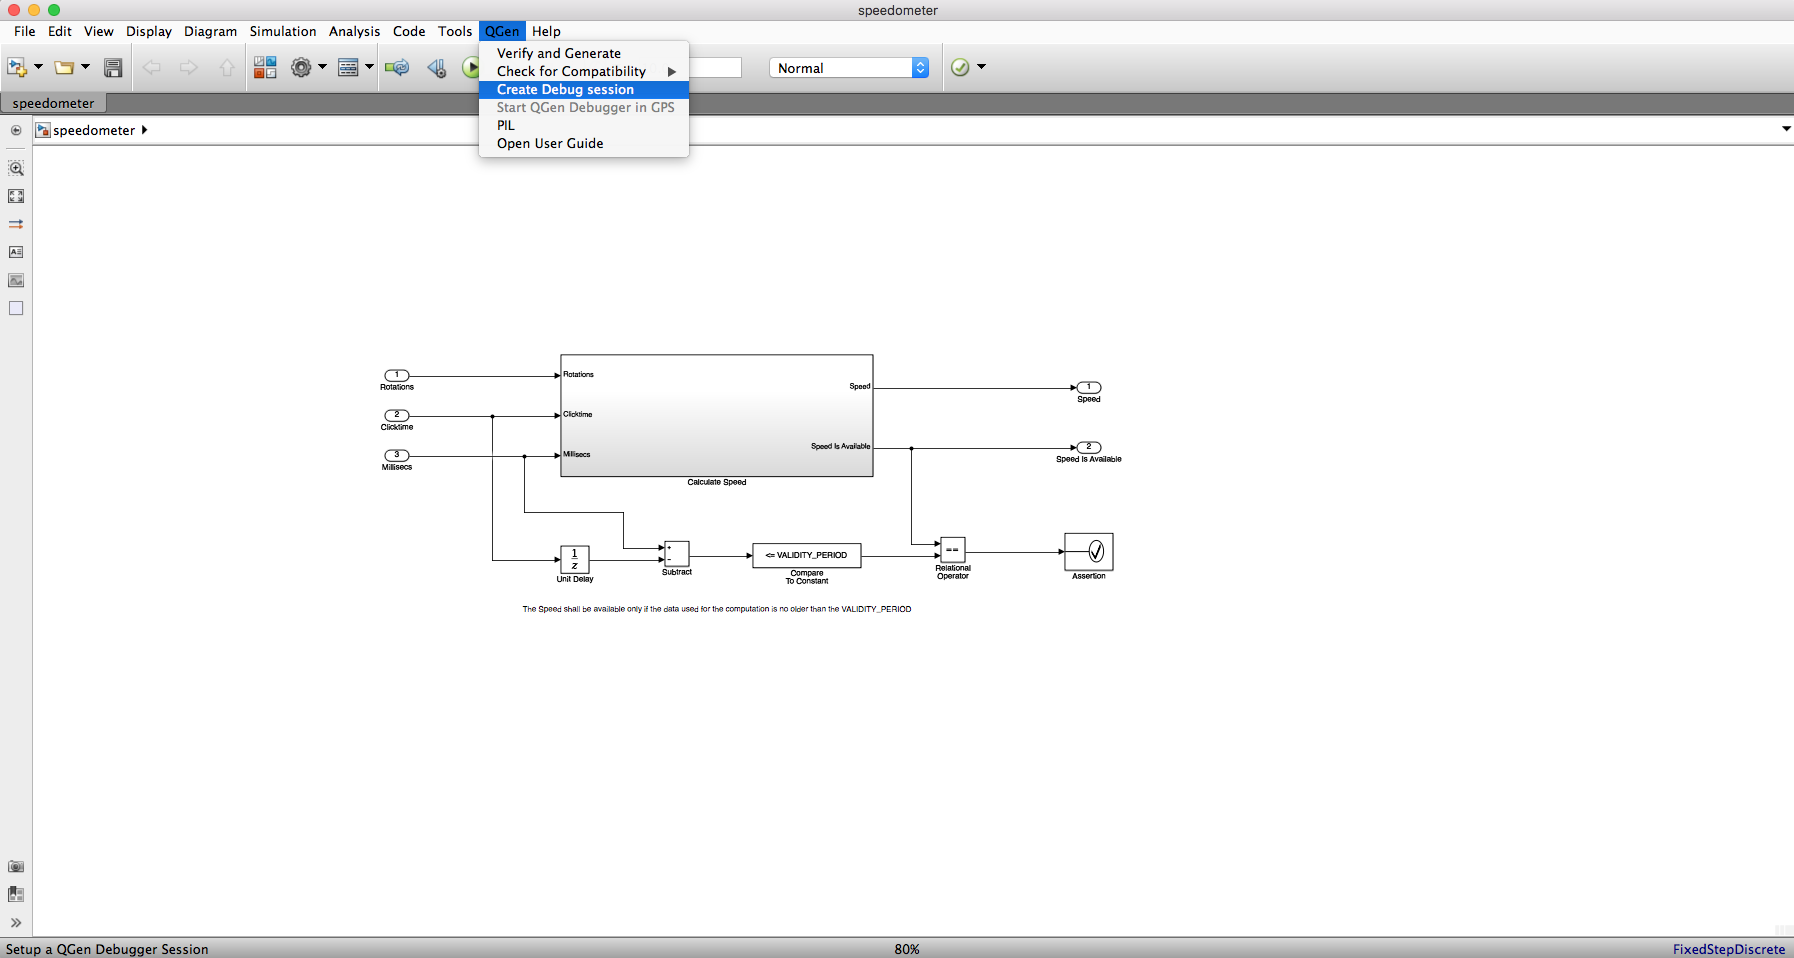Click the Step Back toolbar icon
The width and height of the screenshot is (1794, 958).
pyautogui.click(x=437, y=67)
